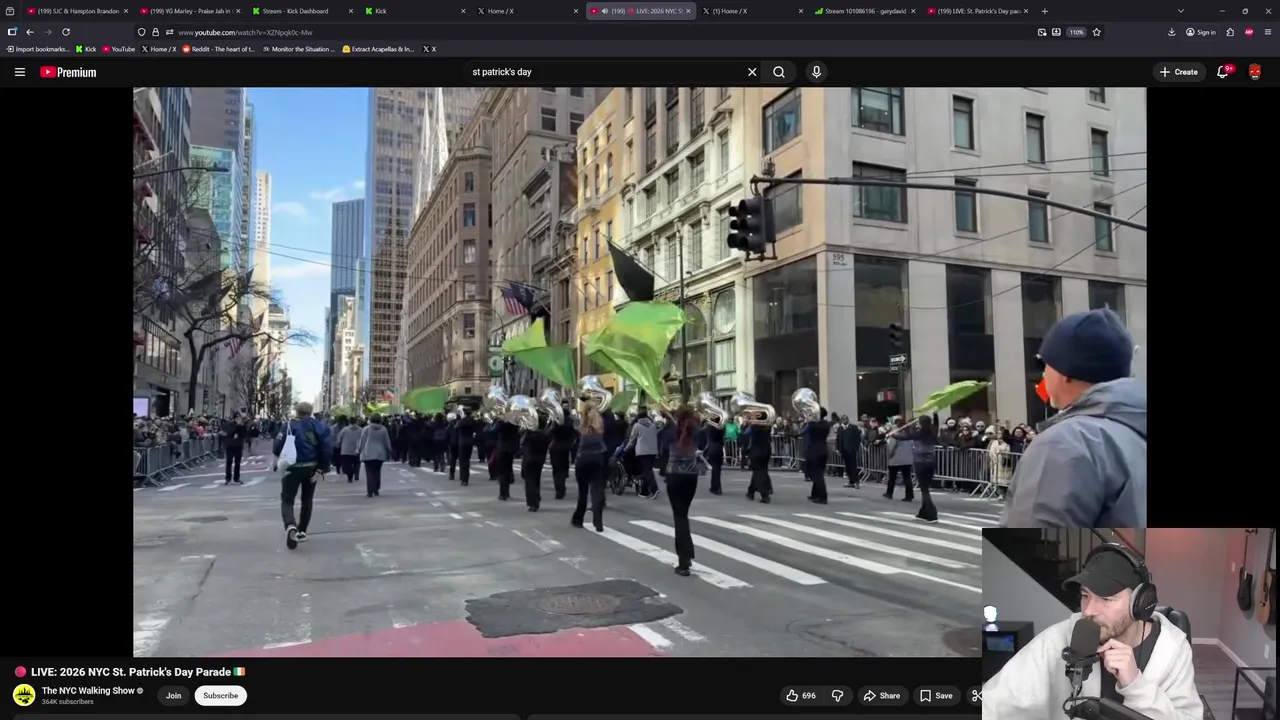This screenshot has width=1280, height=720.
Task: Open the ABP adblock extension
Action: click(x=1249, y=32)
